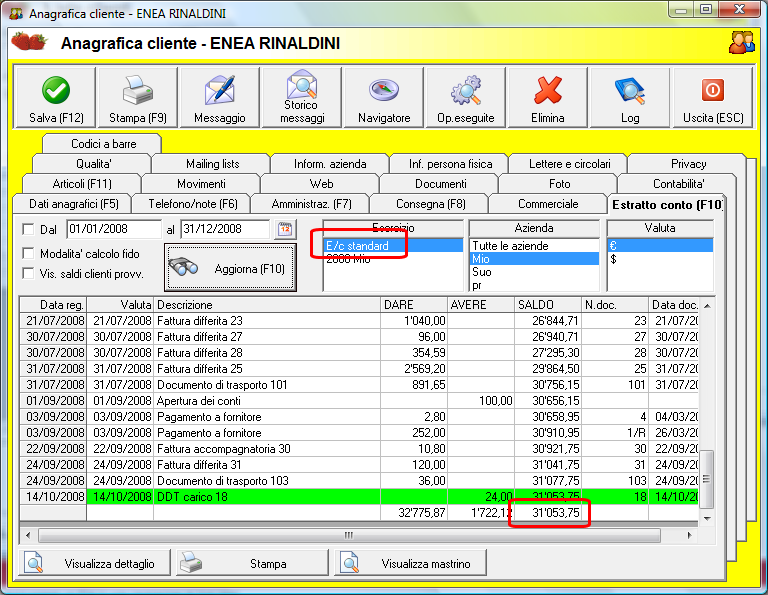Select € currency in Valuta list
This screenshot has height=595, width=768.
pyautogui.click(x=660, y=245)
